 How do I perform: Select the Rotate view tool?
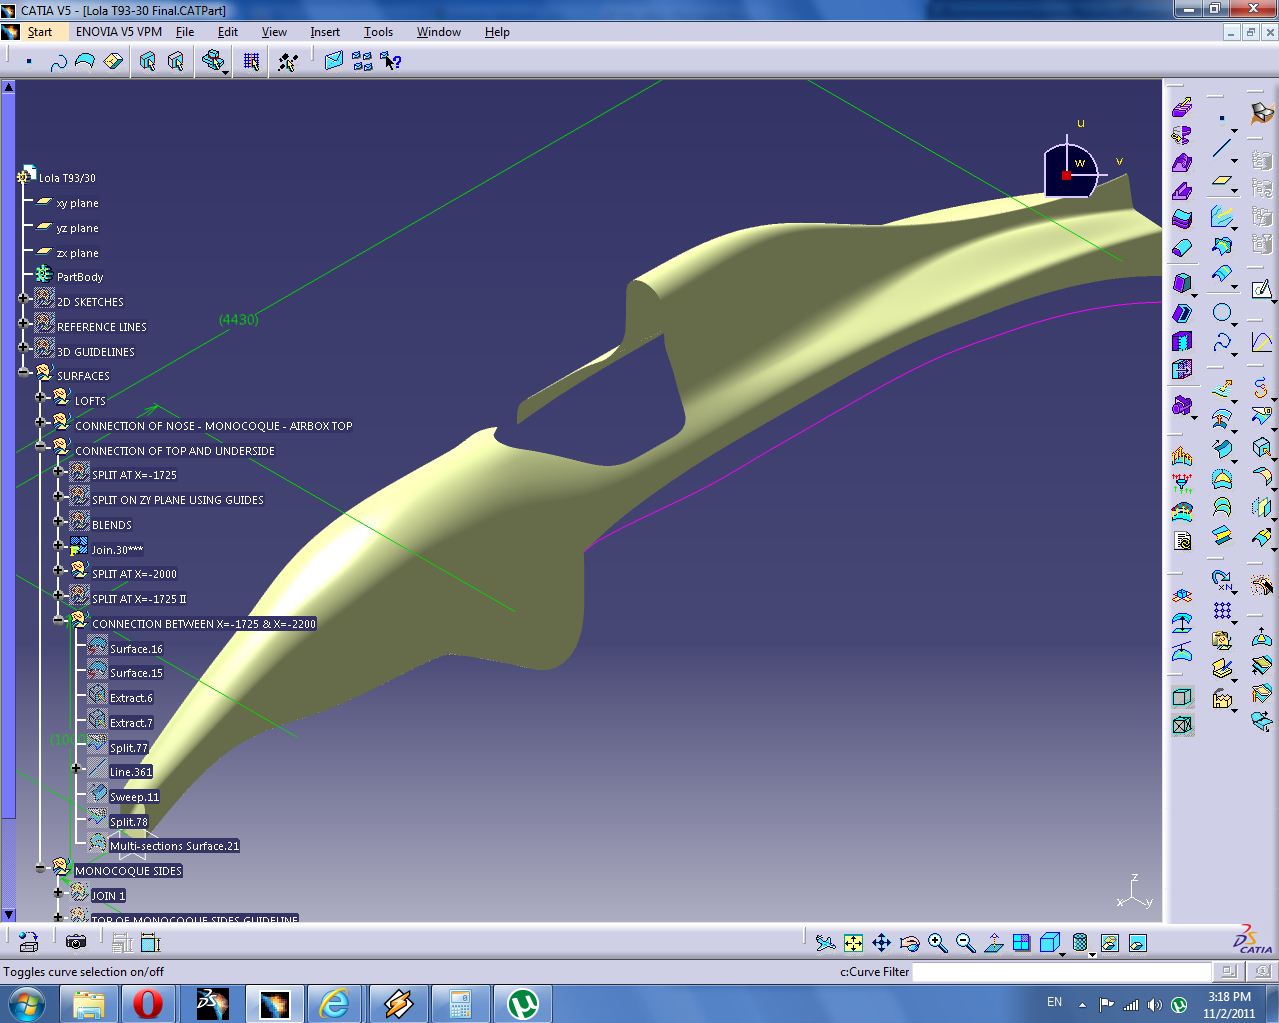[909, 942]
